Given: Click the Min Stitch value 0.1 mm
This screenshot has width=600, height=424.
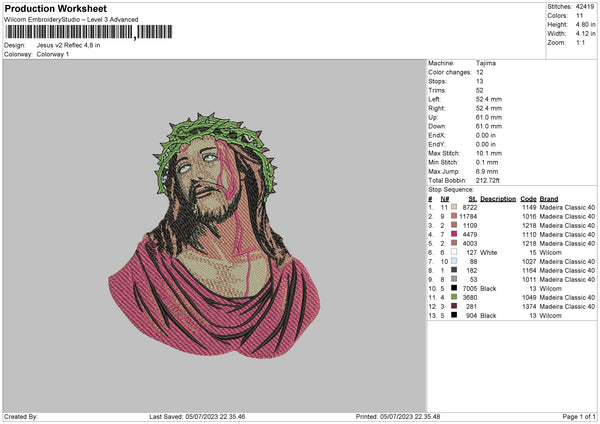Looking at the screenshot, I should (x=487, y=162).
